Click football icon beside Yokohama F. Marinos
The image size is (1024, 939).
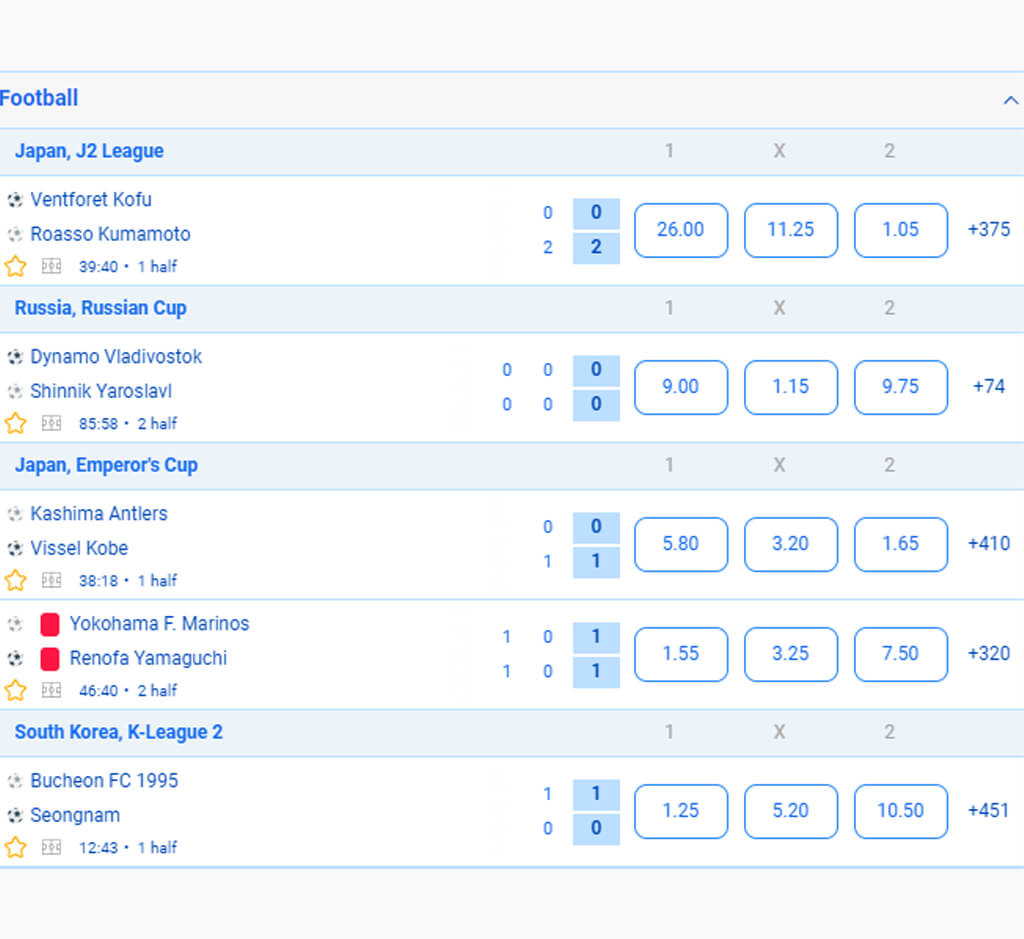click(x=15, y=624)
